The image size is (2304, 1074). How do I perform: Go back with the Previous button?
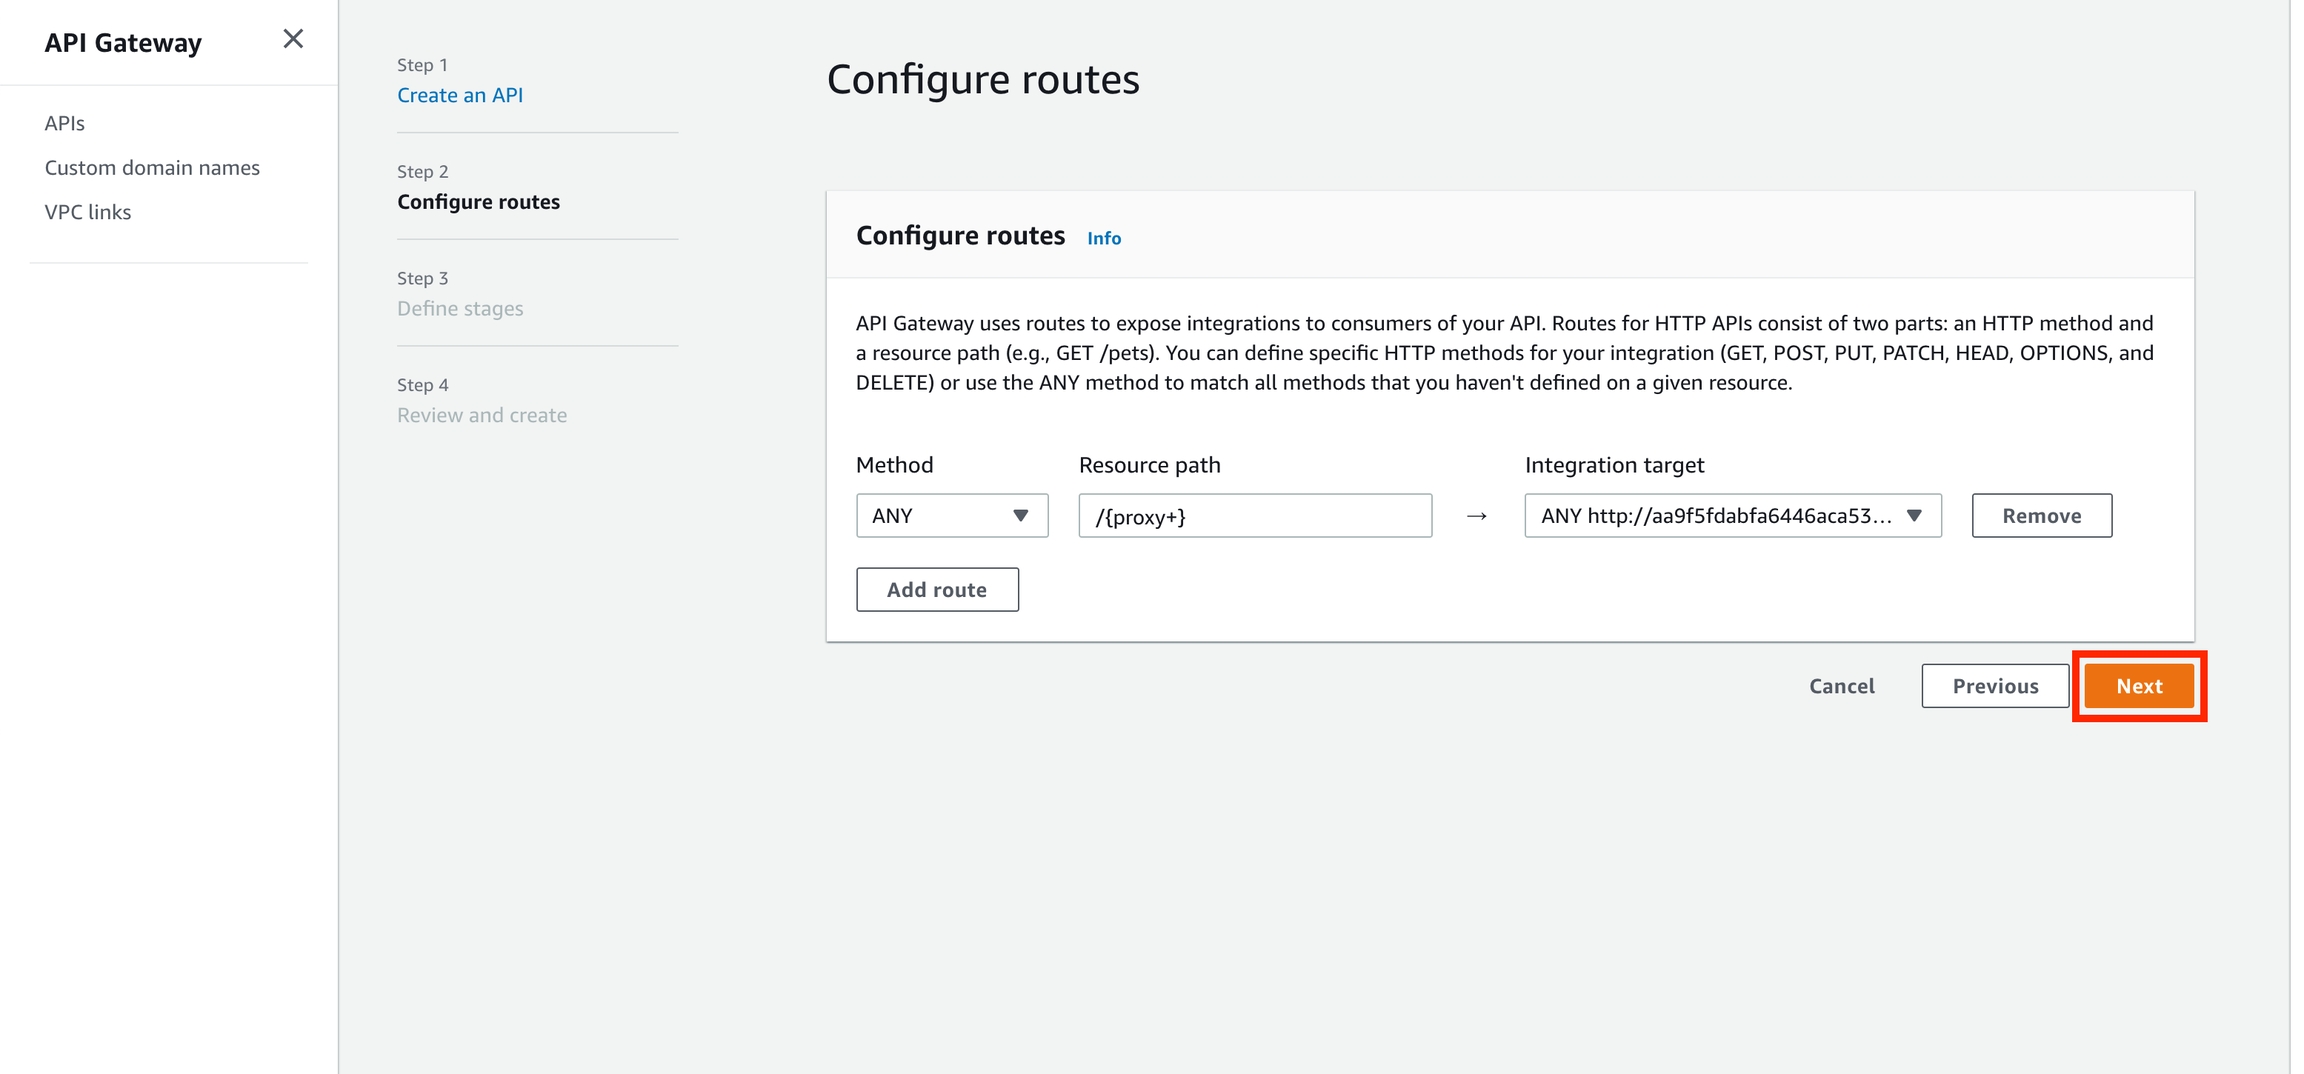coord(1994,686)
